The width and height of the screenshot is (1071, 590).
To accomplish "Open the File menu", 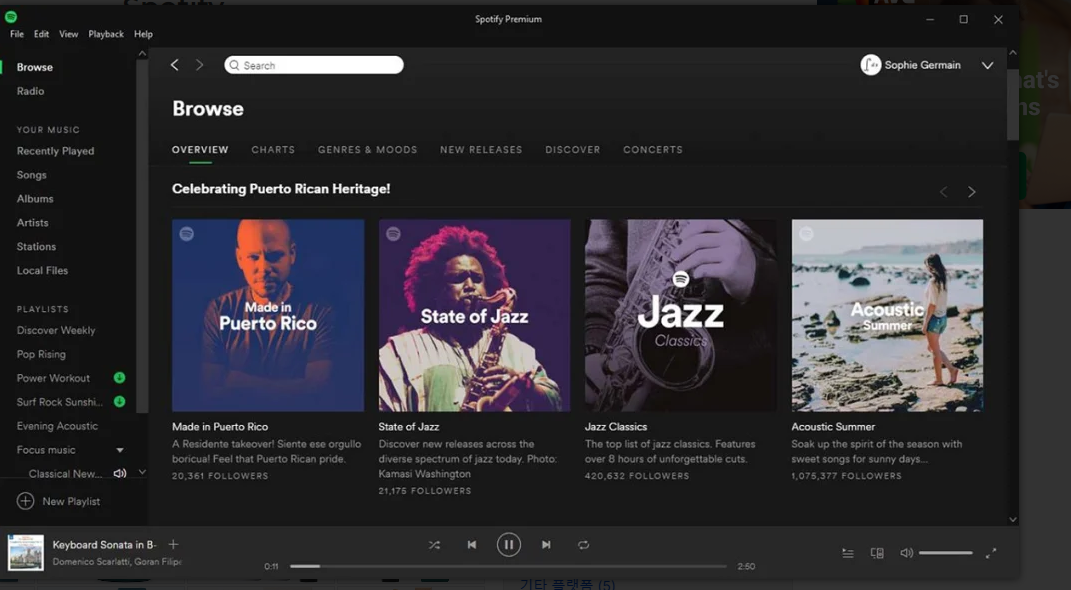I will coord(17,34).
